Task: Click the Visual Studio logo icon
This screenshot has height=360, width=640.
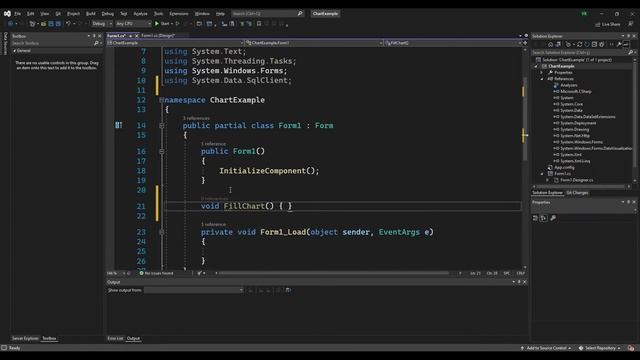Action: coord(7,13)
